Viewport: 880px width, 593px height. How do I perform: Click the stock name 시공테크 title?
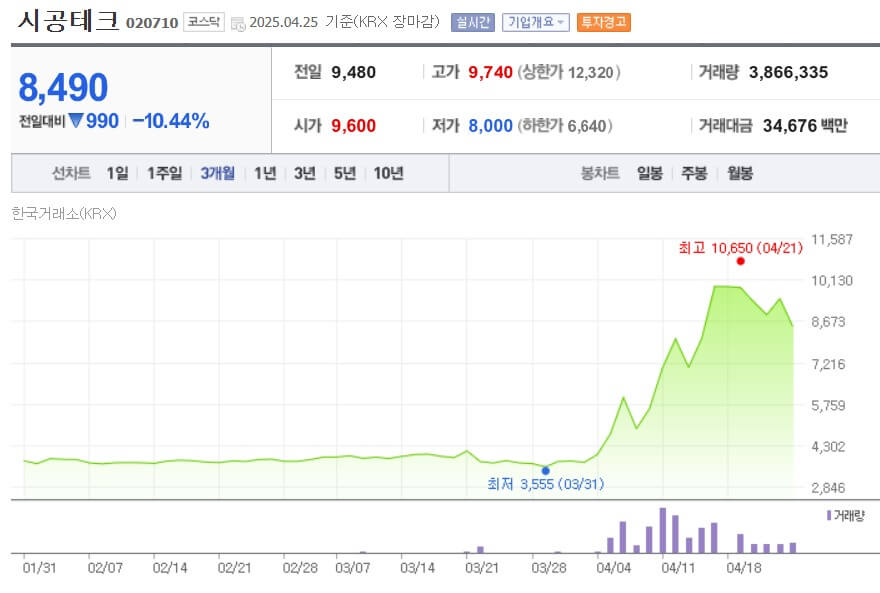(x=68, y=21)
